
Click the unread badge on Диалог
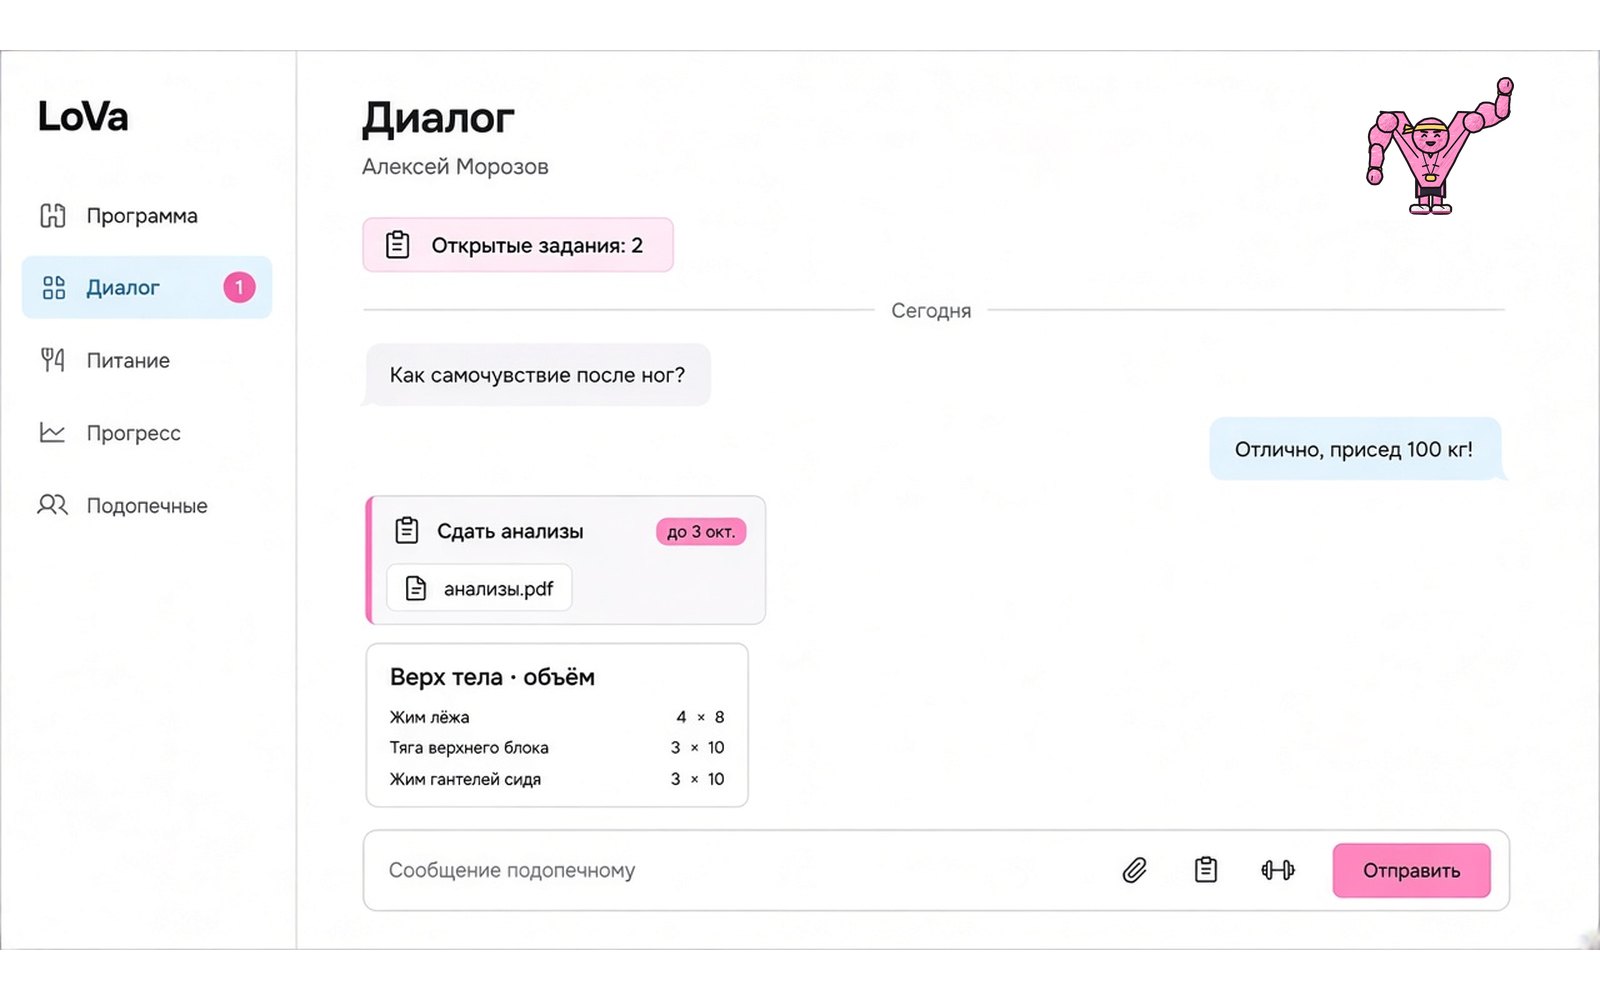(x=239, y=288)
